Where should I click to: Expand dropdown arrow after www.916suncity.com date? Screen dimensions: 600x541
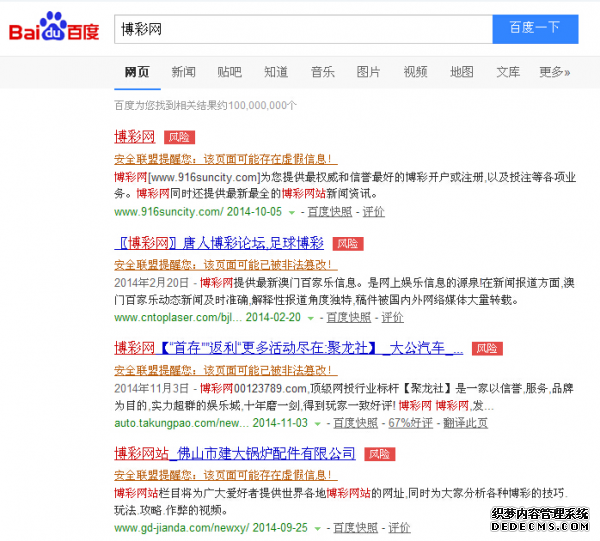pos(292,212)
